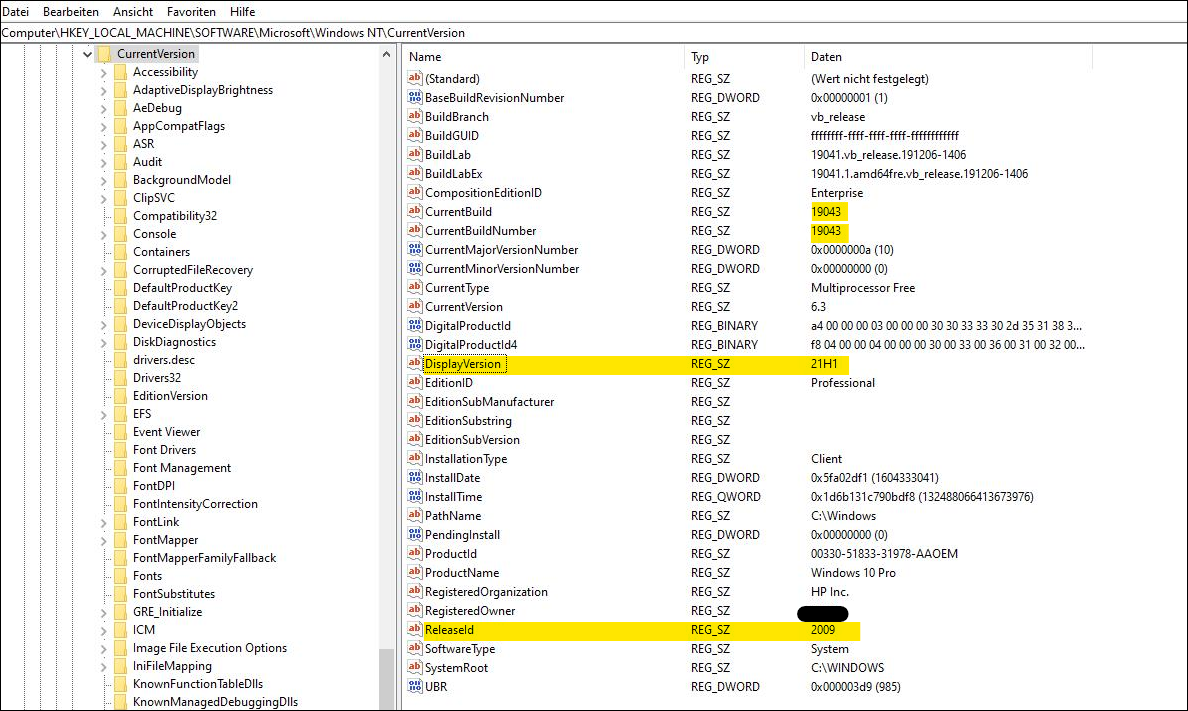Screen dimensions: 1188x711
Task: Click the folder icon of CurrentVersion key
Action: pyautogui.click(x=103, y=53)
